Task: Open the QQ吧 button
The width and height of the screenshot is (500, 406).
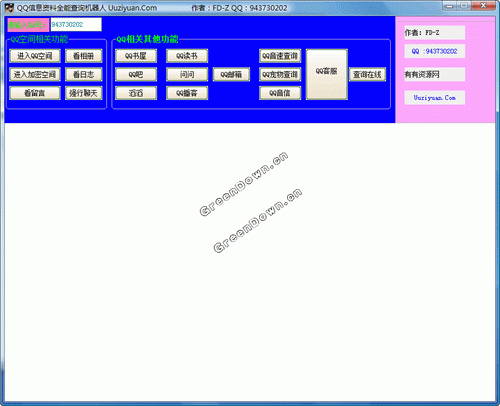Action: [136, 74]
